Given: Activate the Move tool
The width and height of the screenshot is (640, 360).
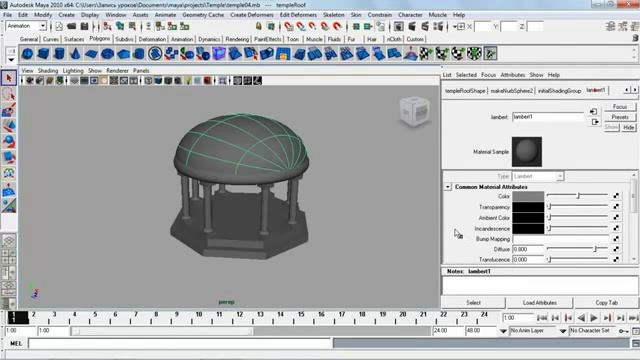Looking at the screenshot, I should [9, 126].
